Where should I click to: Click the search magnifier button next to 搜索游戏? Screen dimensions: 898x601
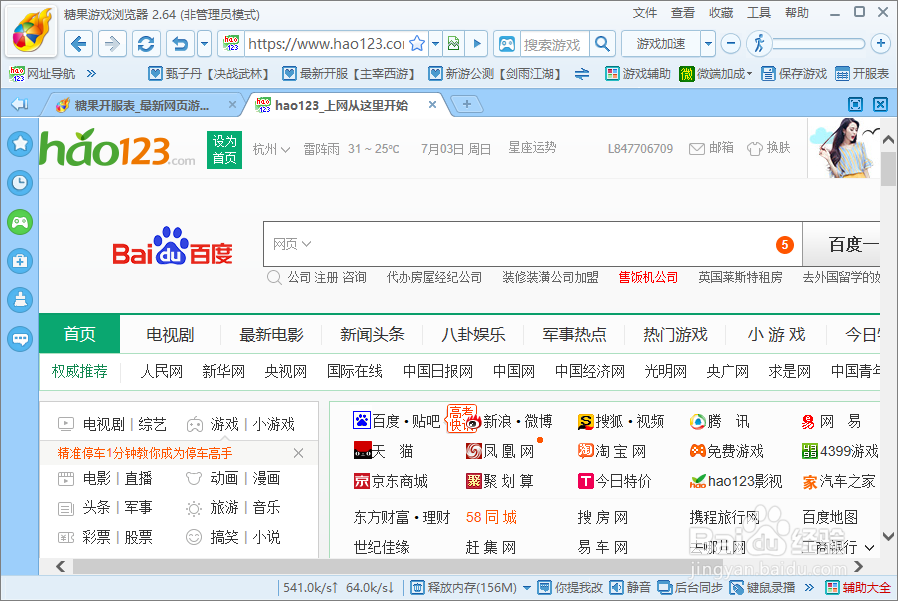pyautogui.click(x=602, y=44)
